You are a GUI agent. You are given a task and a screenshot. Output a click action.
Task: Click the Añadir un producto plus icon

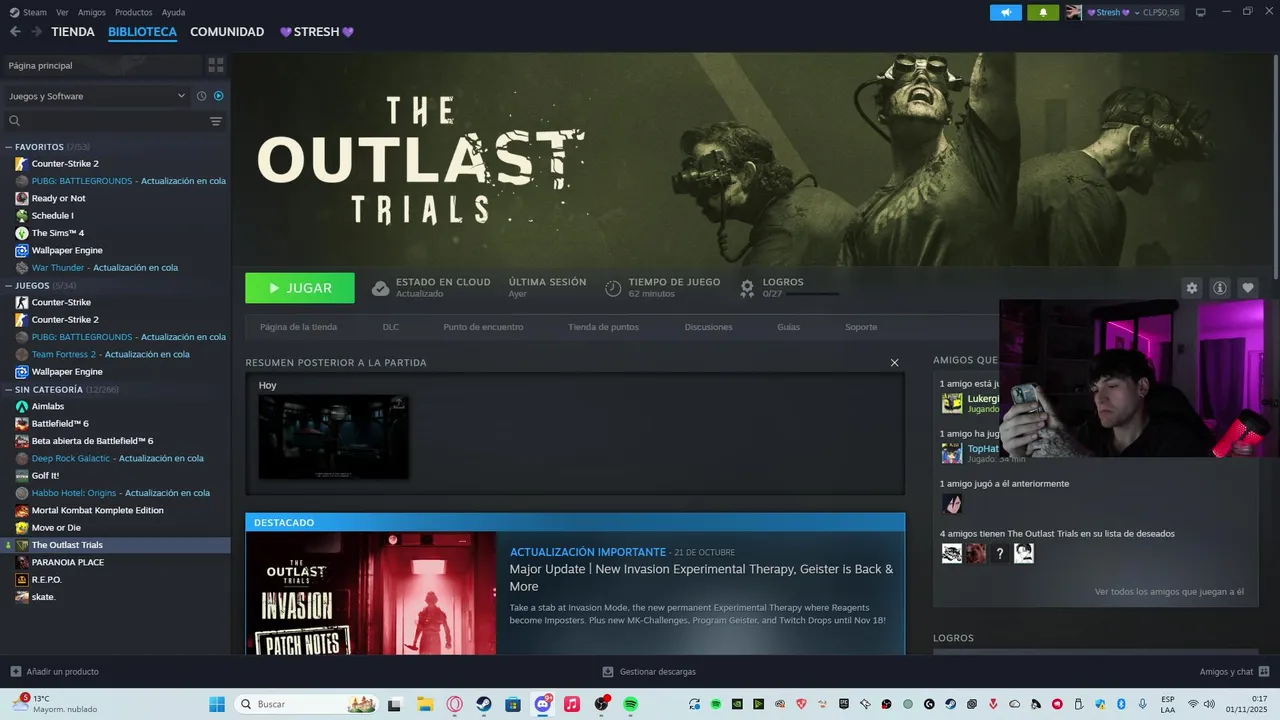tap(15, 672)
